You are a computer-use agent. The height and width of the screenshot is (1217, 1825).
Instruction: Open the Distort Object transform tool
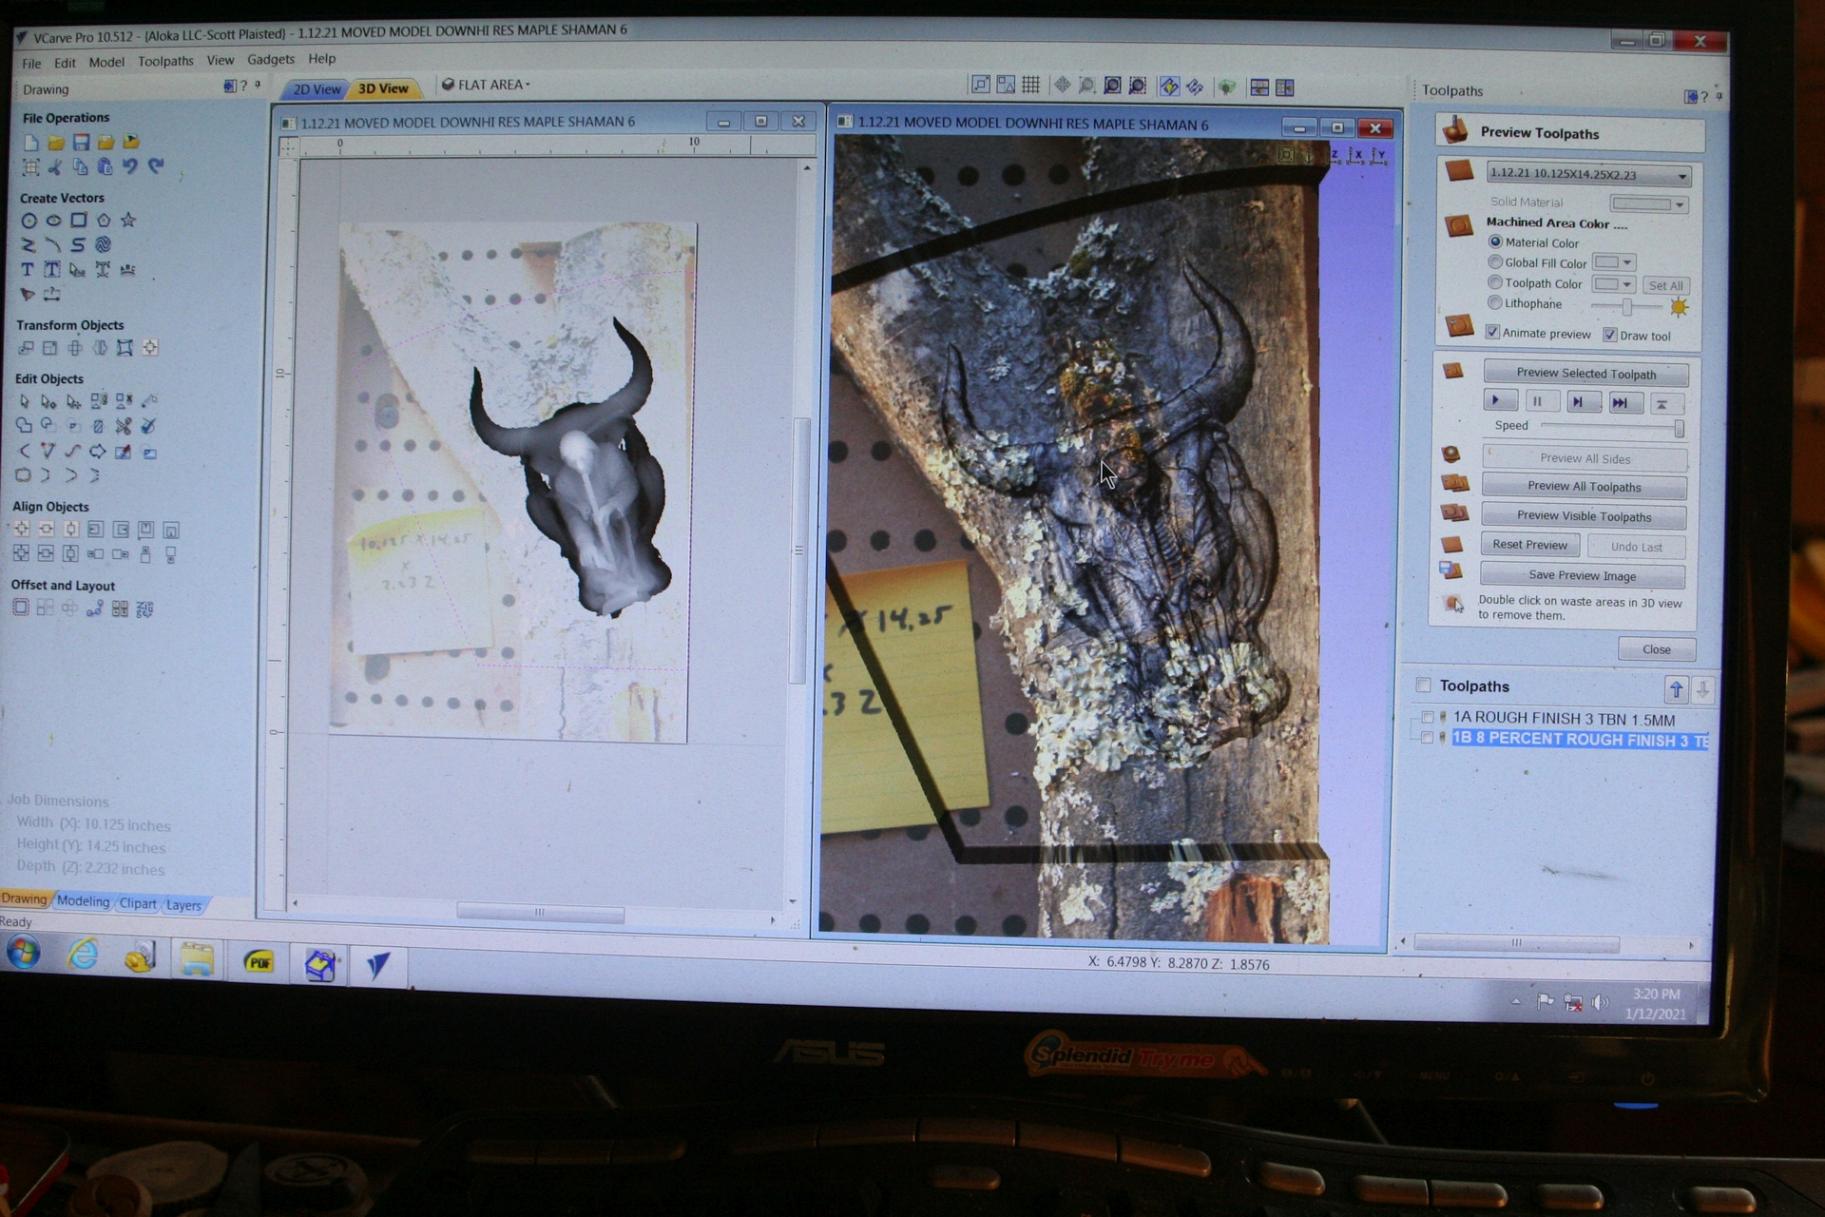click(125, 348)
